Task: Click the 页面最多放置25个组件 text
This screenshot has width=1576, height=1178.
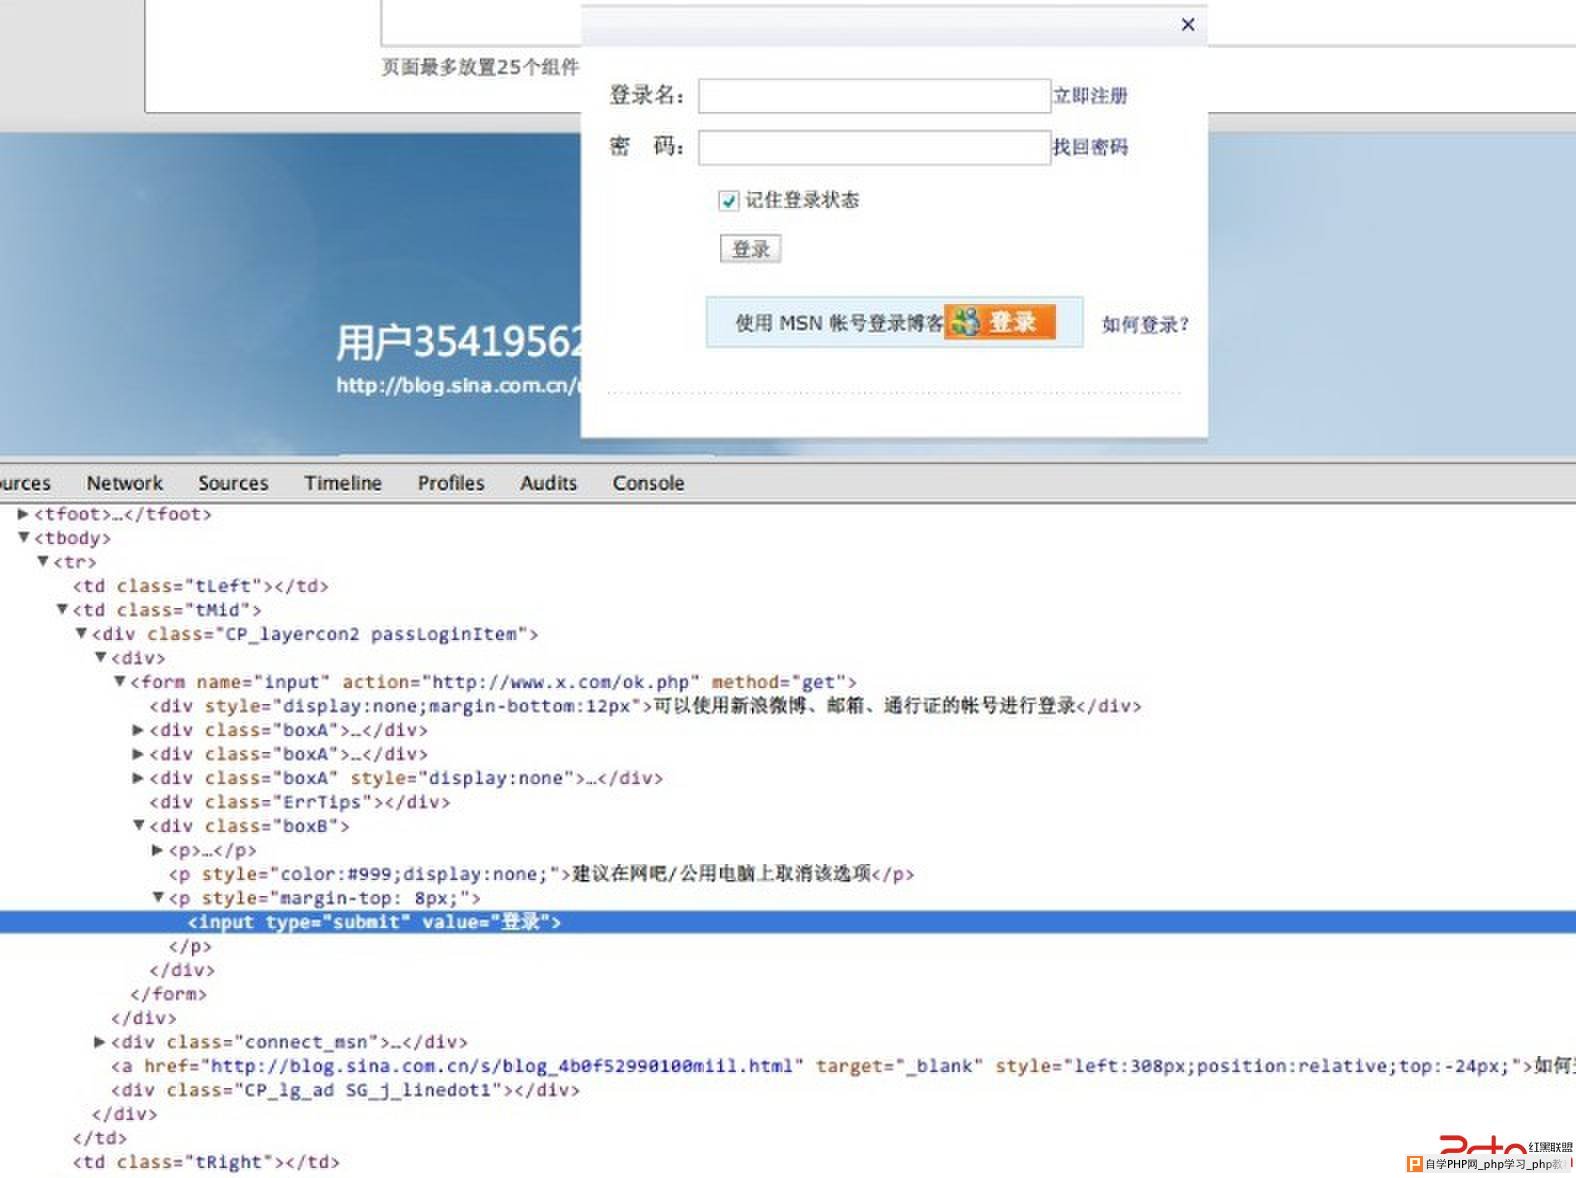Action: tap(480, 67)
